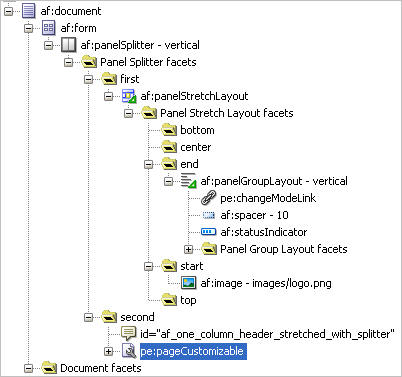This screenshot has width=402, height=377.
Task: Click the bottom facet folder icon
Action: pos(169,130)
